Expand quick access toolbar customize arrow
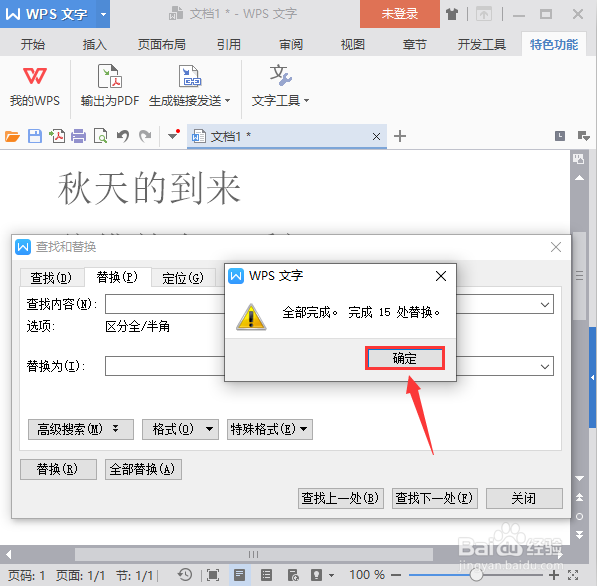 [173, 135]
